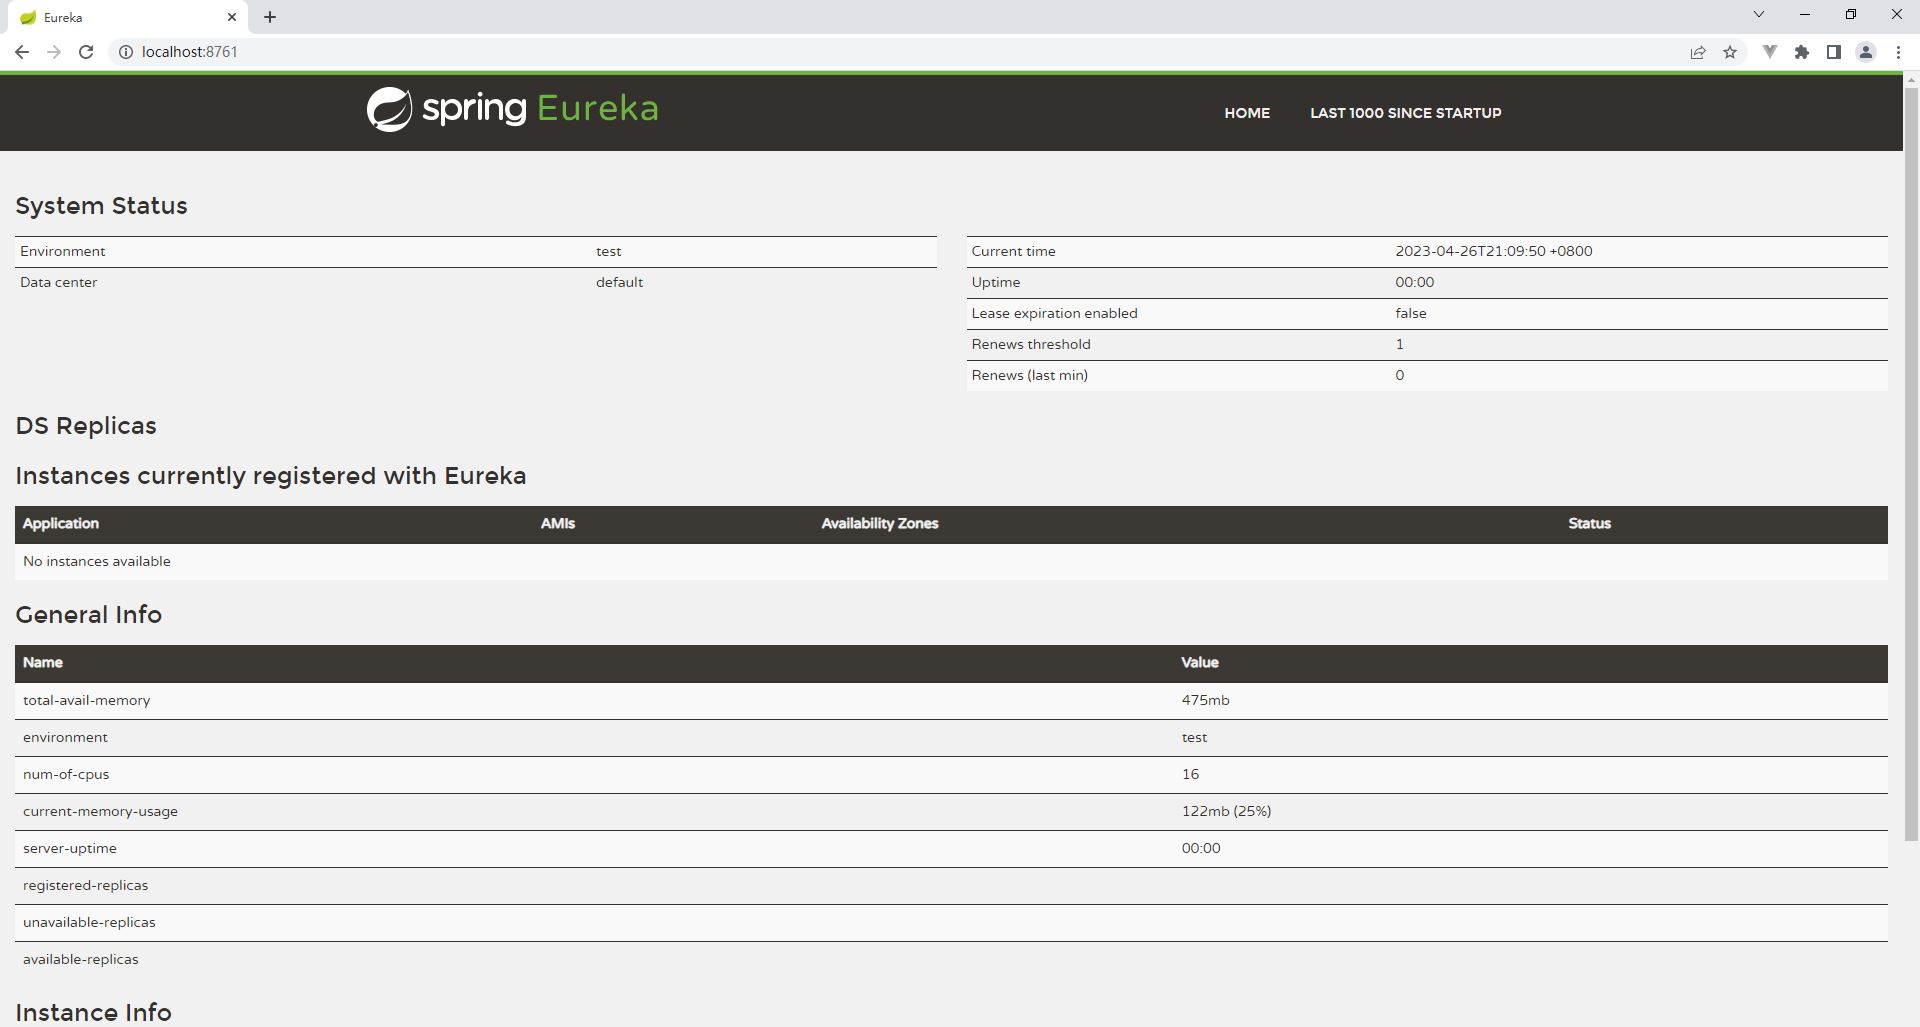Click the 'current-memory-usage' row name
This screenshot has height=1027, width=1920.
click(x=100, y=812)
